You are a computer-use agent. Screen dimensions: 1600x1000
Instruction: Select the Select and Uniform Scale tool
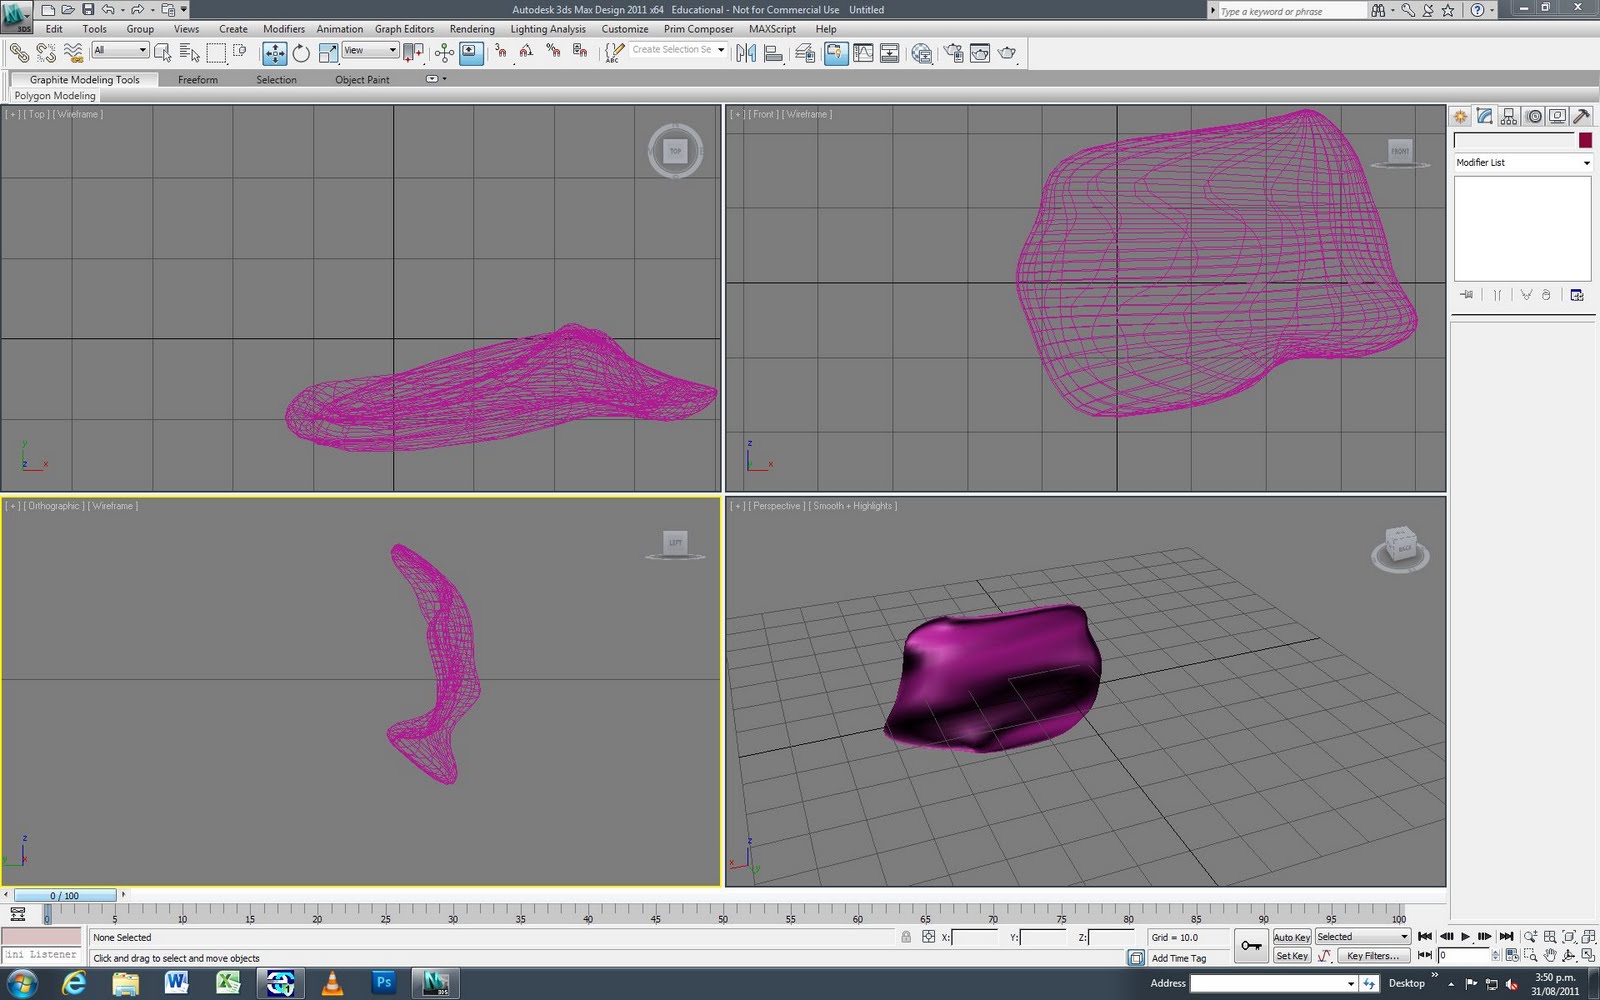pyautogui.click(x=329, y=53)
